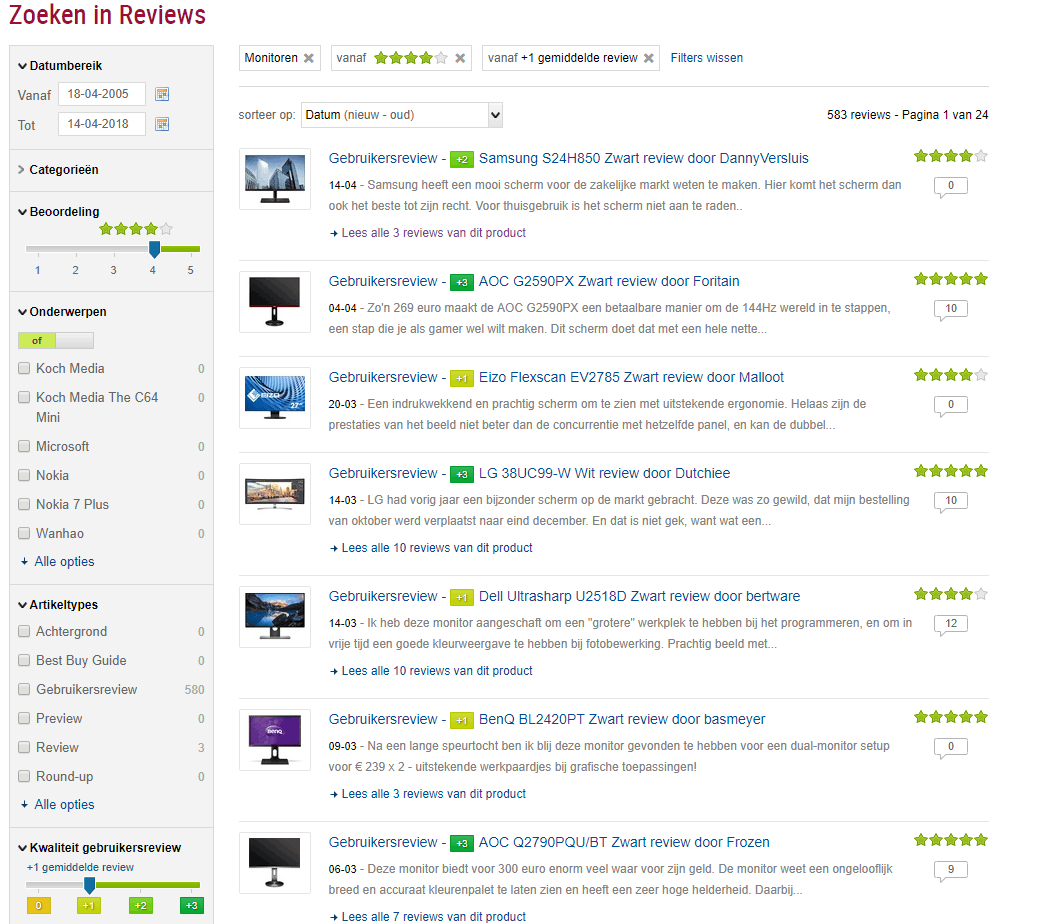This screenshot has width=1046, height=924.
Task: Click the Kwaliteit gebruikersreview slider handle
Action: coord(89,885)
